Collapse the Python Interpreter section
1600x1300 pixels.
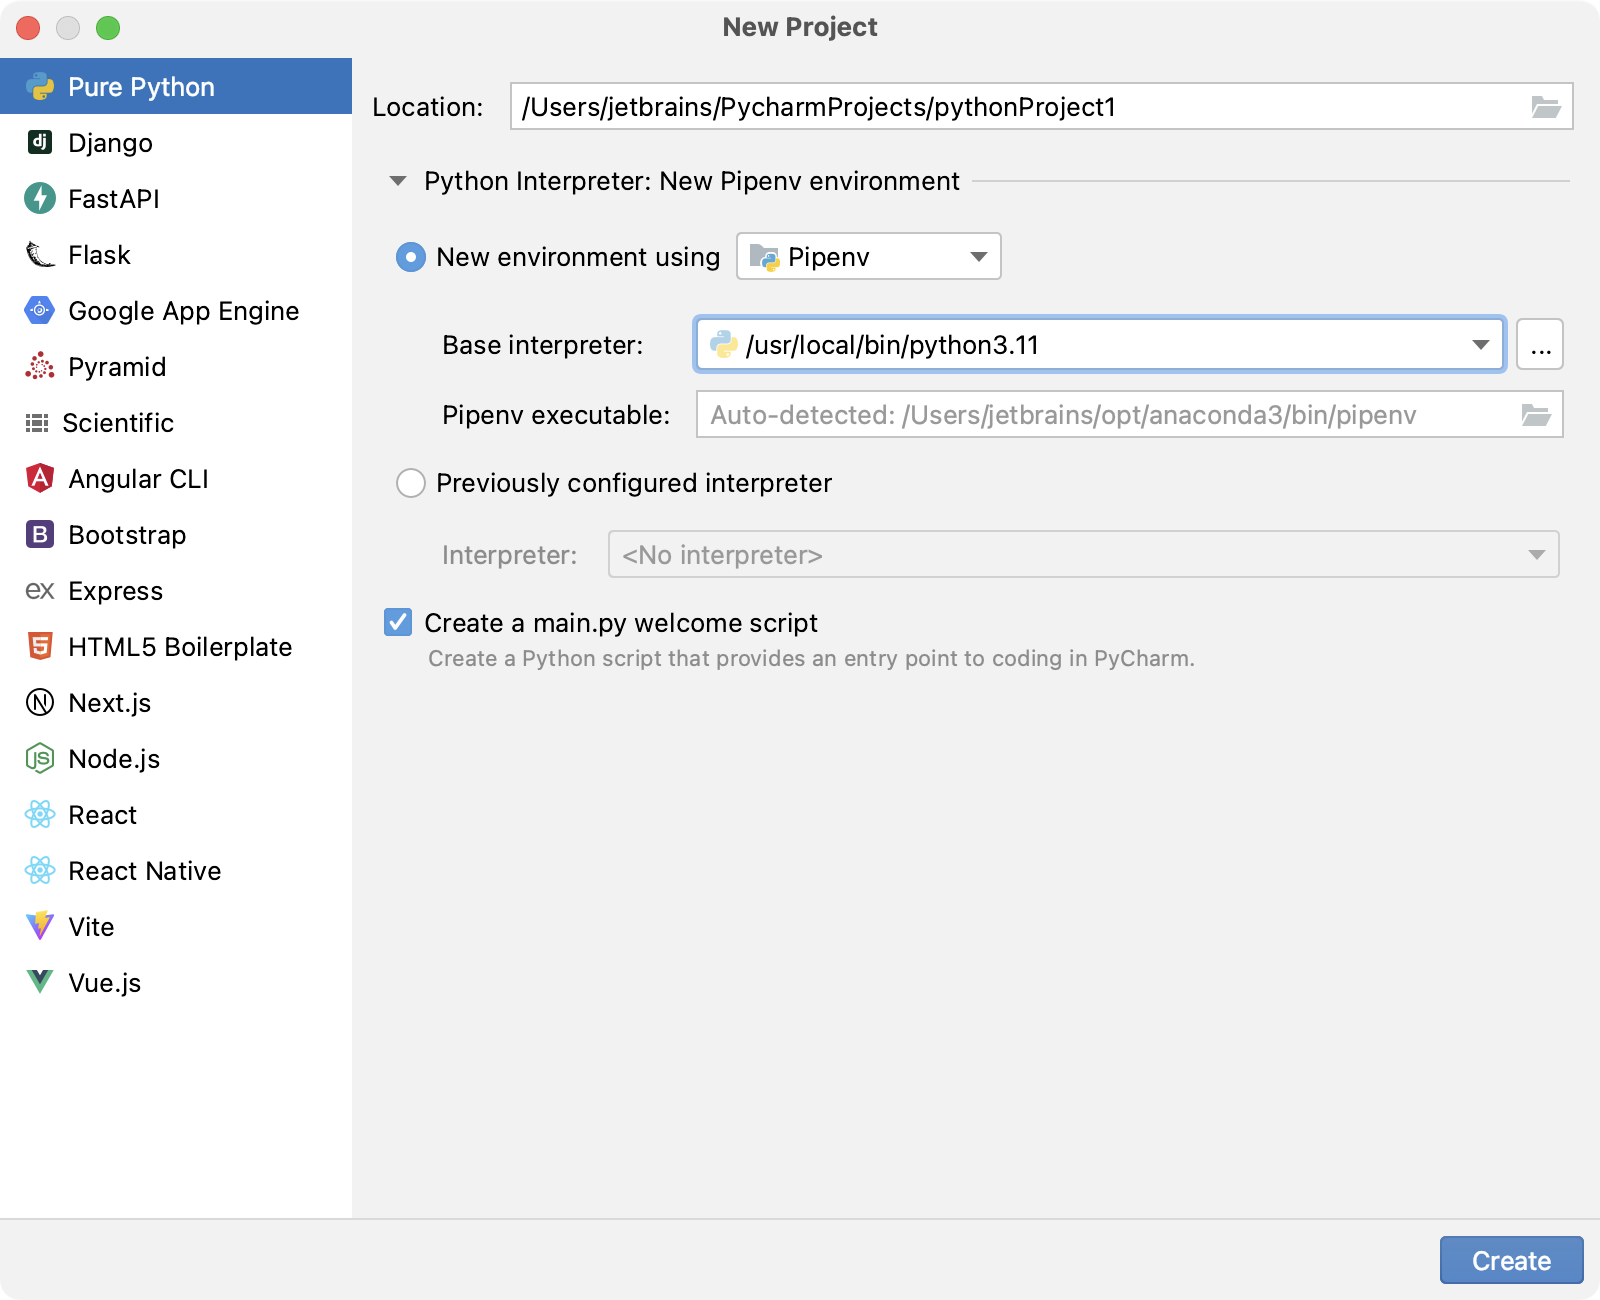(x=398, y=181)
